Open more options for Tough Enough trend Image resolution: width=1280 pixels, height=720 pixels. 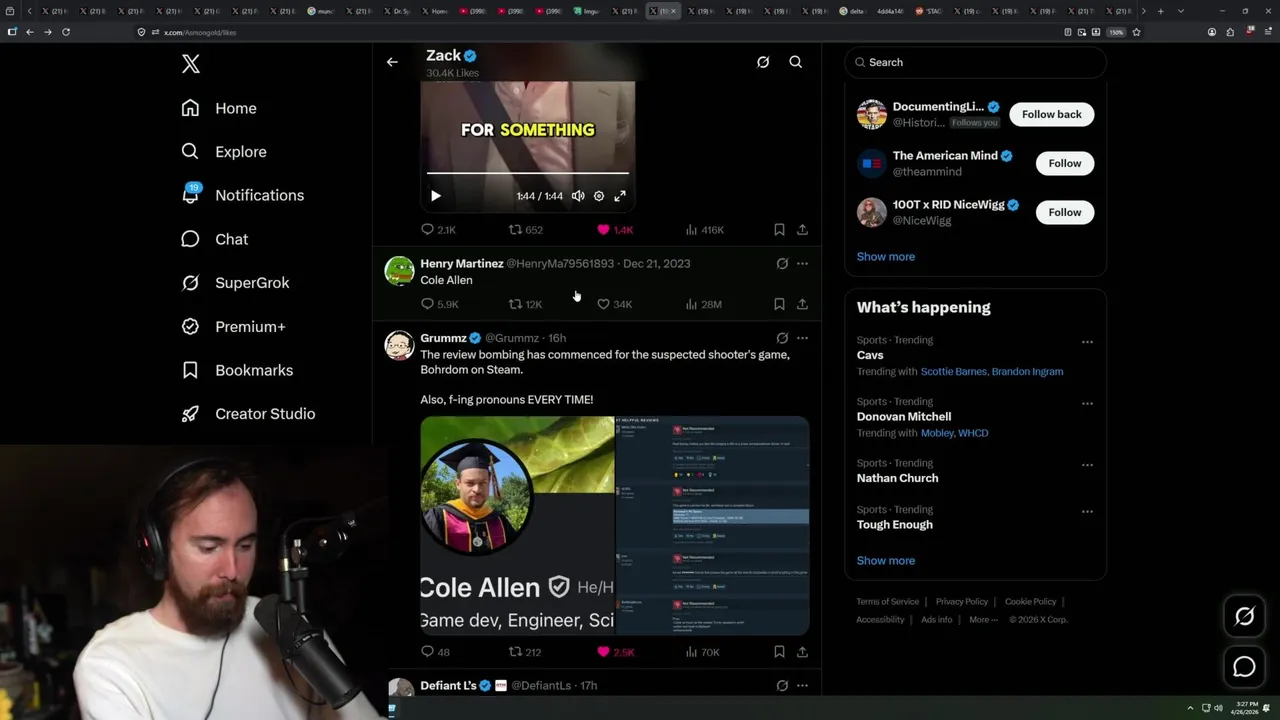[1087, 511]
